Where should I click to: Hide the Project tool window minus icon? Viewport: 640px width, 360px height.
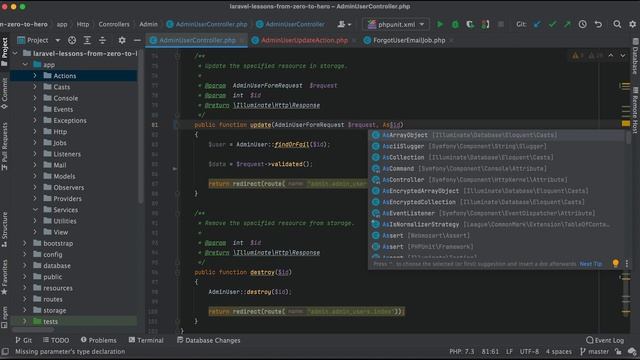point(137,40)
